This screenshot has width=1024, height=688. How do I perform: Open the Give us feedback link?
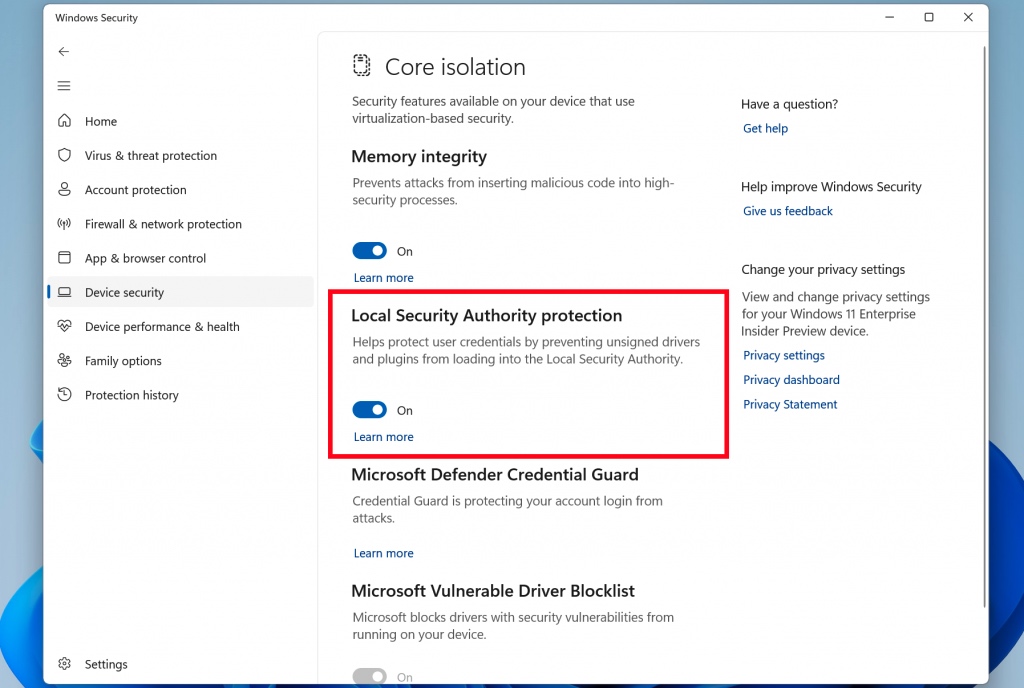787,210
